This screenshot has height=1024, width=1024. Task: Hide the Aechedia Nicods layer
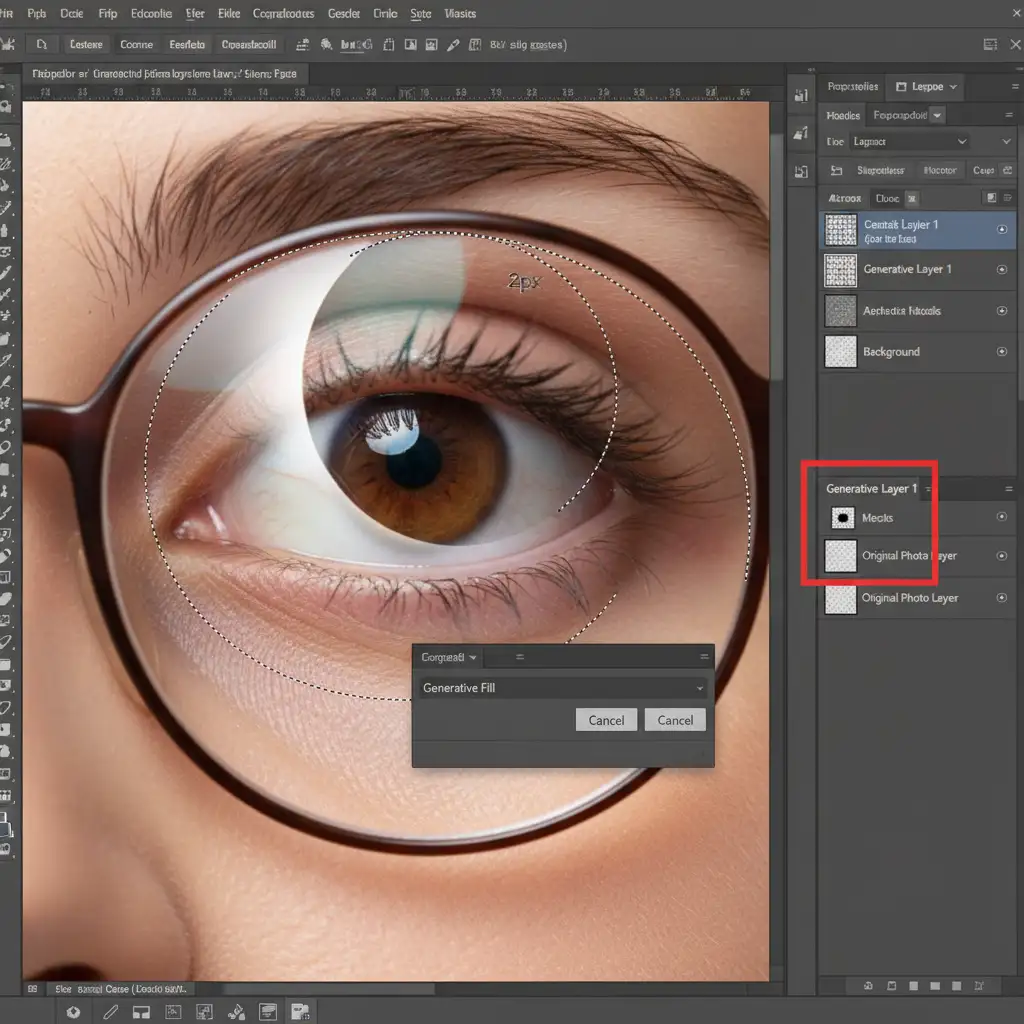tap(1002, 311)
